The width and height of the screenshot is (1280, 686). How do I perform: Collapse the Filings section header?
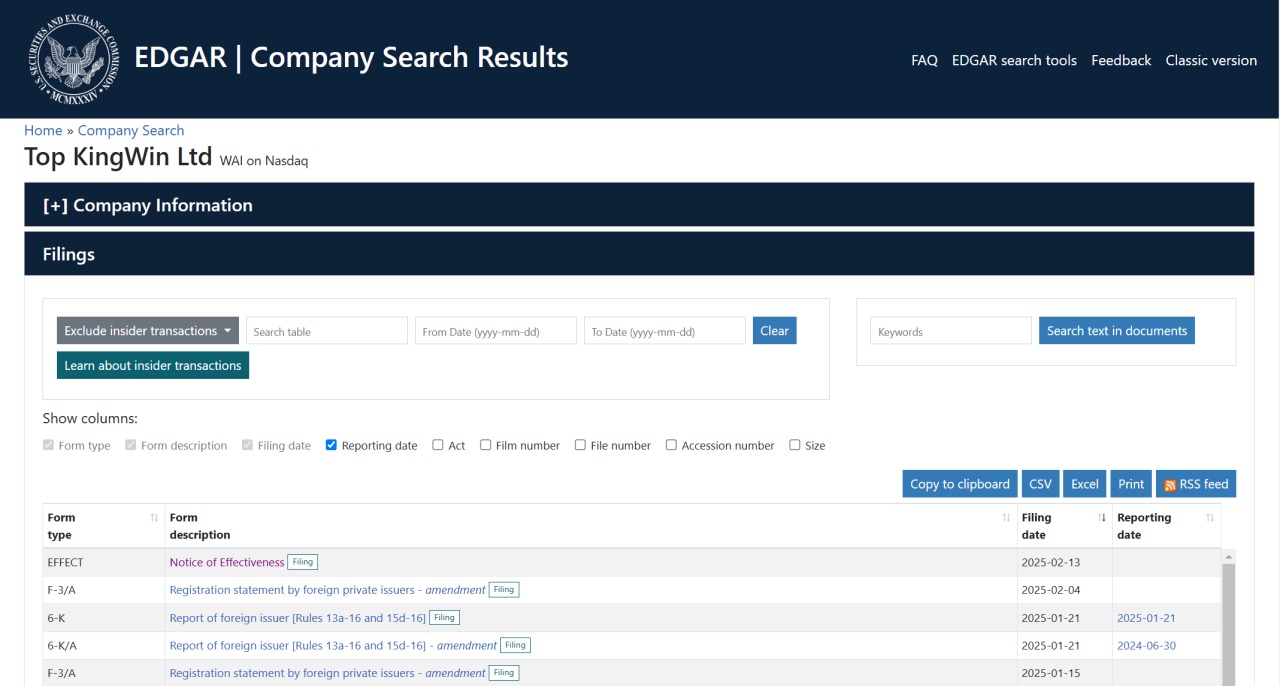(x=639, y=254)
